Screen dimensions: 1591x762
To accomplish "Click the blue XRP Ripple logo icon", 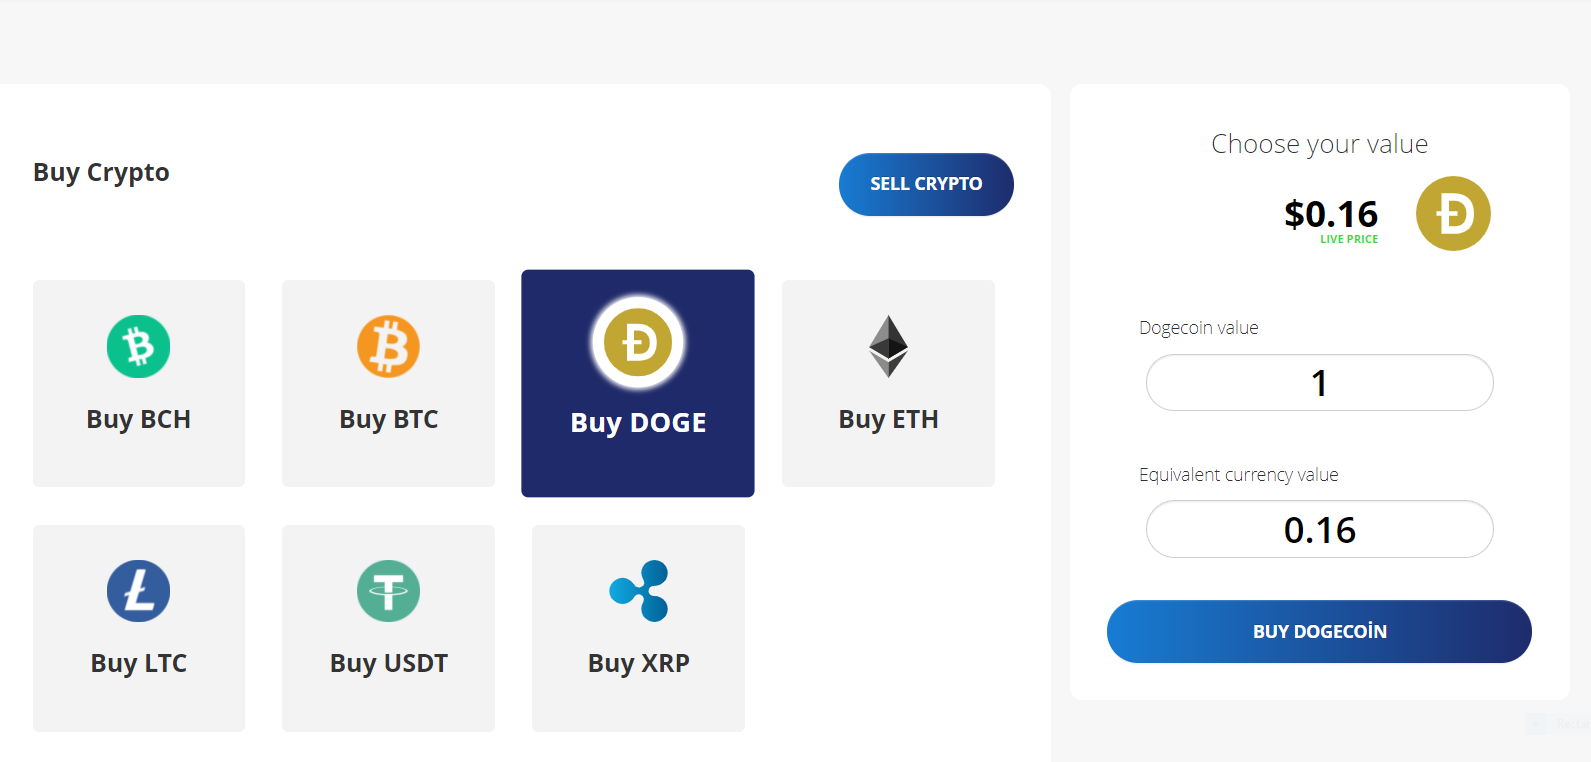I will coord(639,591).
